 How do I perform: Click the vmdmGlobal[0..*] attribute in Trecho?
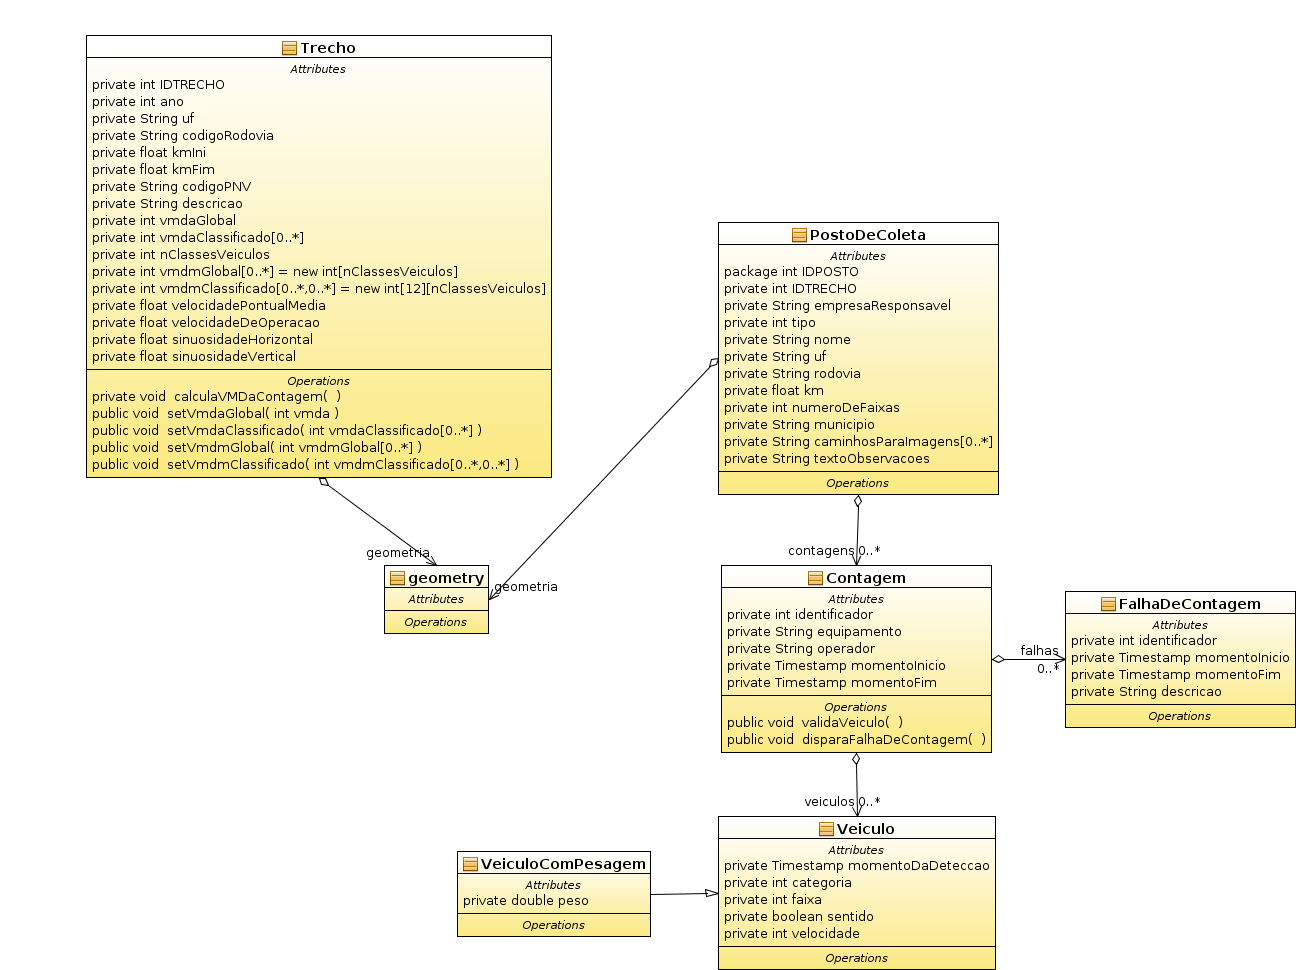click(275, 272)
